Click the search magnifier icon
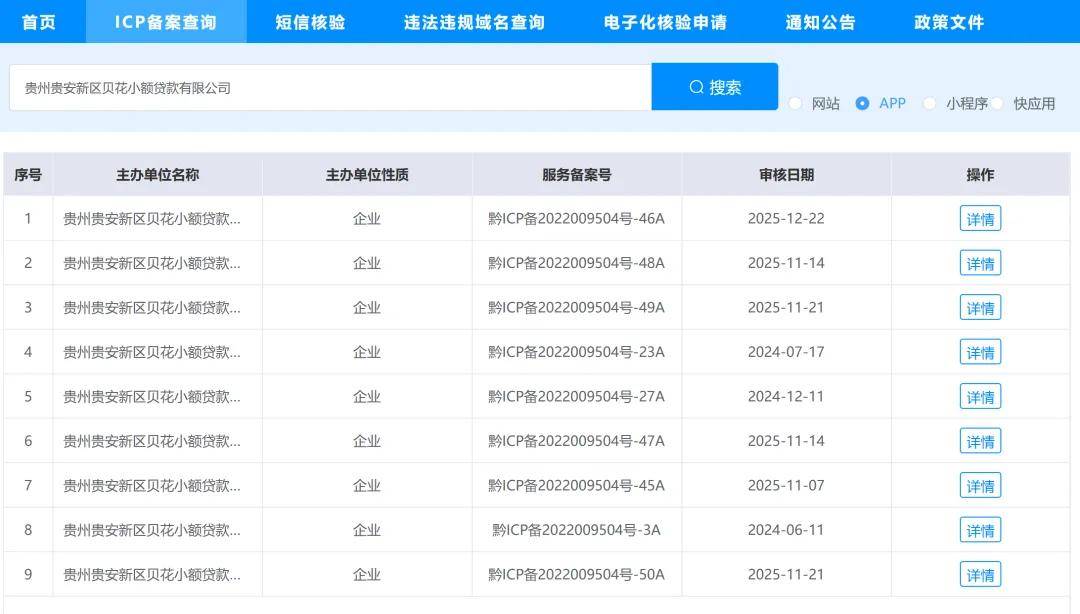This screenshot has height=614, width=1080. point(695,86)
